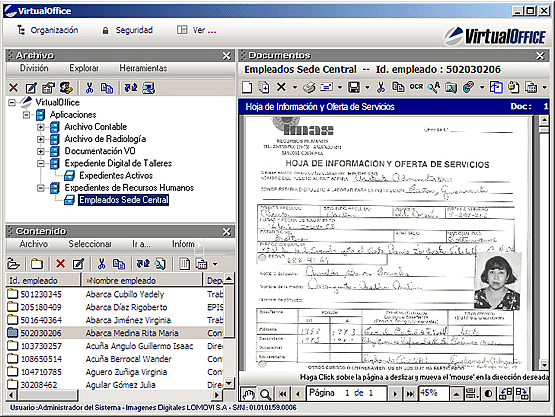Click the network computers icon in Archivo toolbar
Viewport: 555px width, 417px height.
coord(149,87)
